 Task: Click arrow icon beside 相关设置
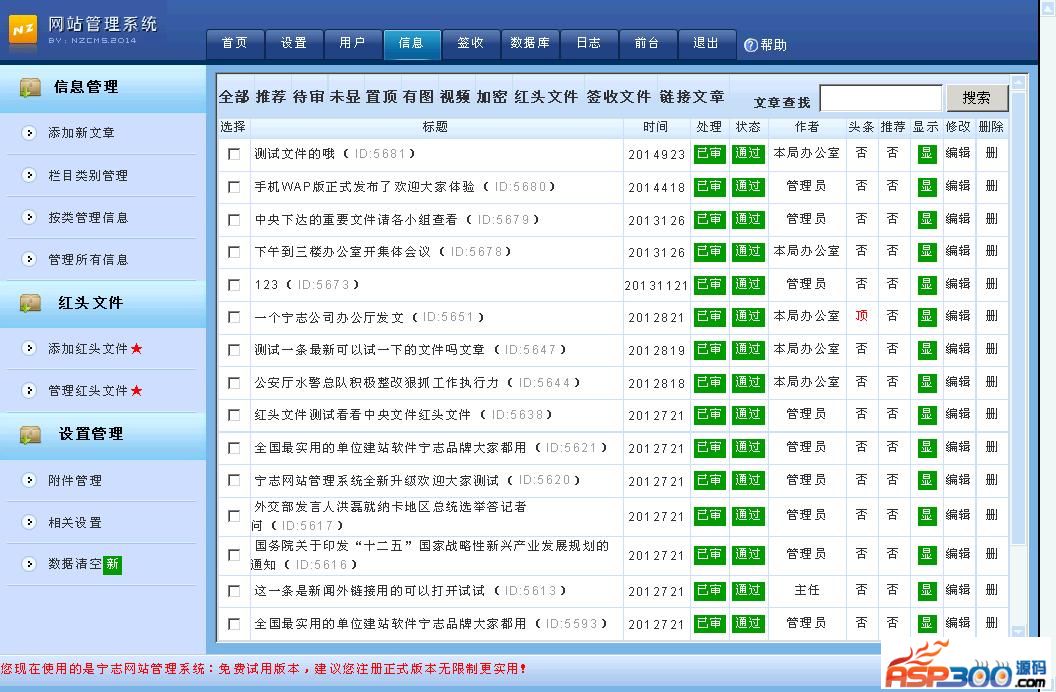coord(28,522)
